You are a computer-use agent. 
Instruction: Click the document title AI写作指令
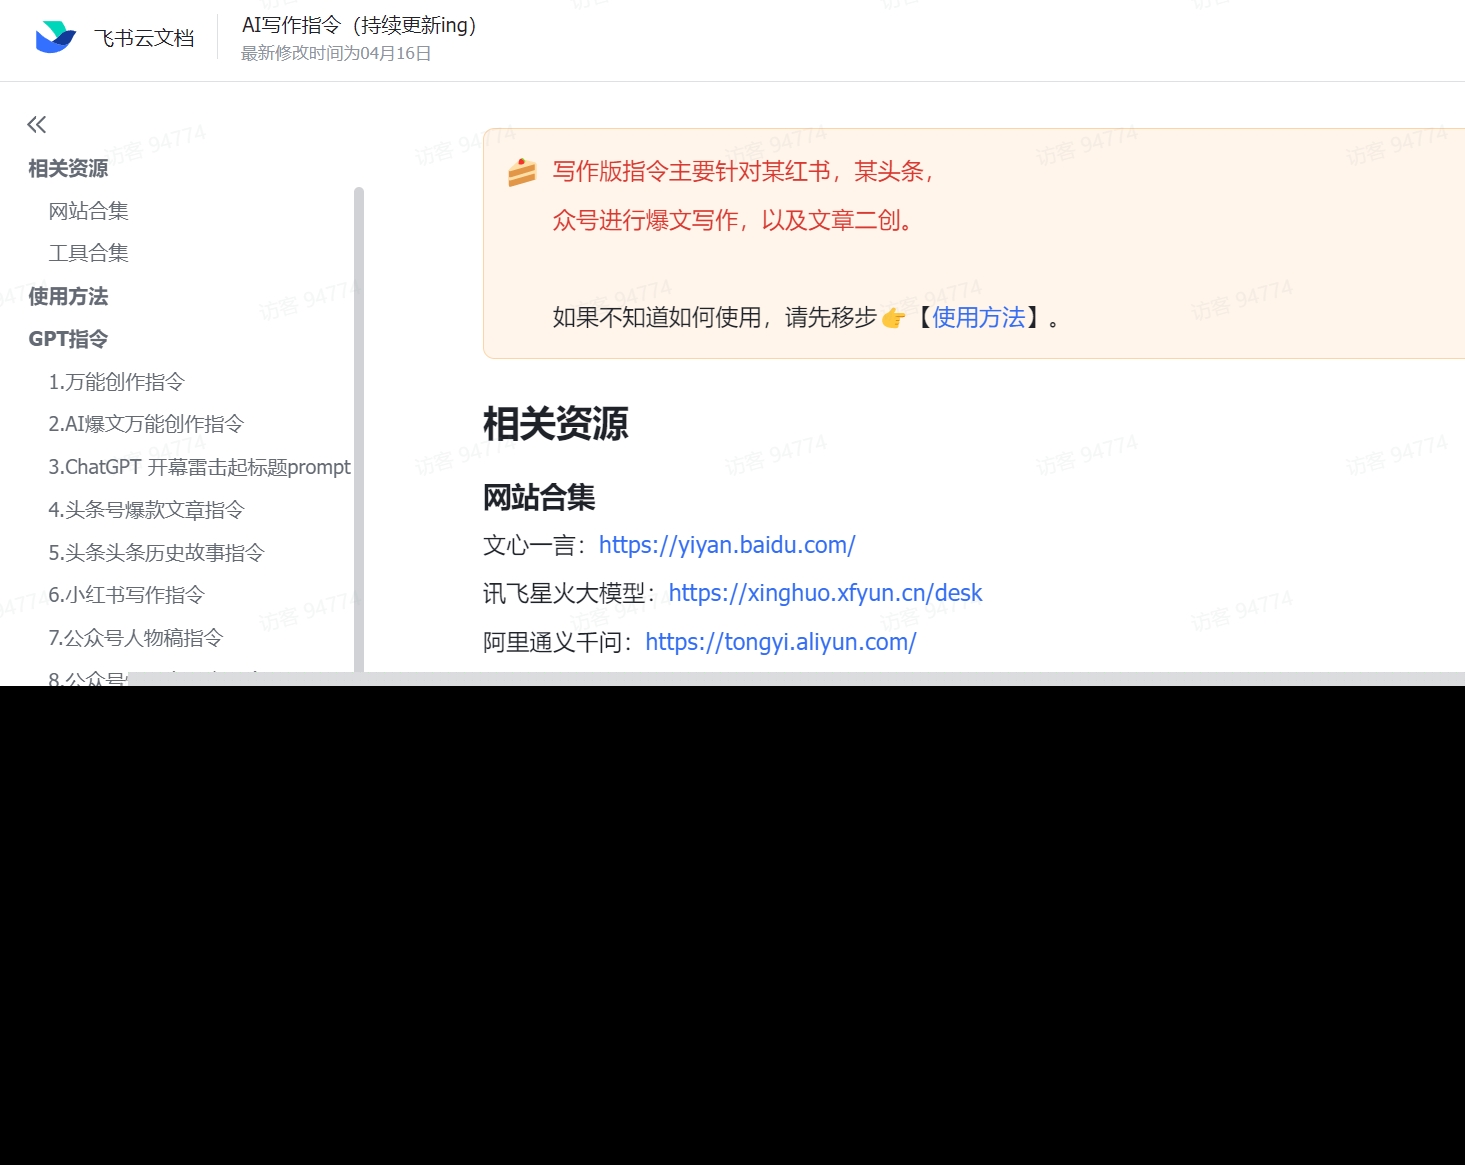(359, 25)
